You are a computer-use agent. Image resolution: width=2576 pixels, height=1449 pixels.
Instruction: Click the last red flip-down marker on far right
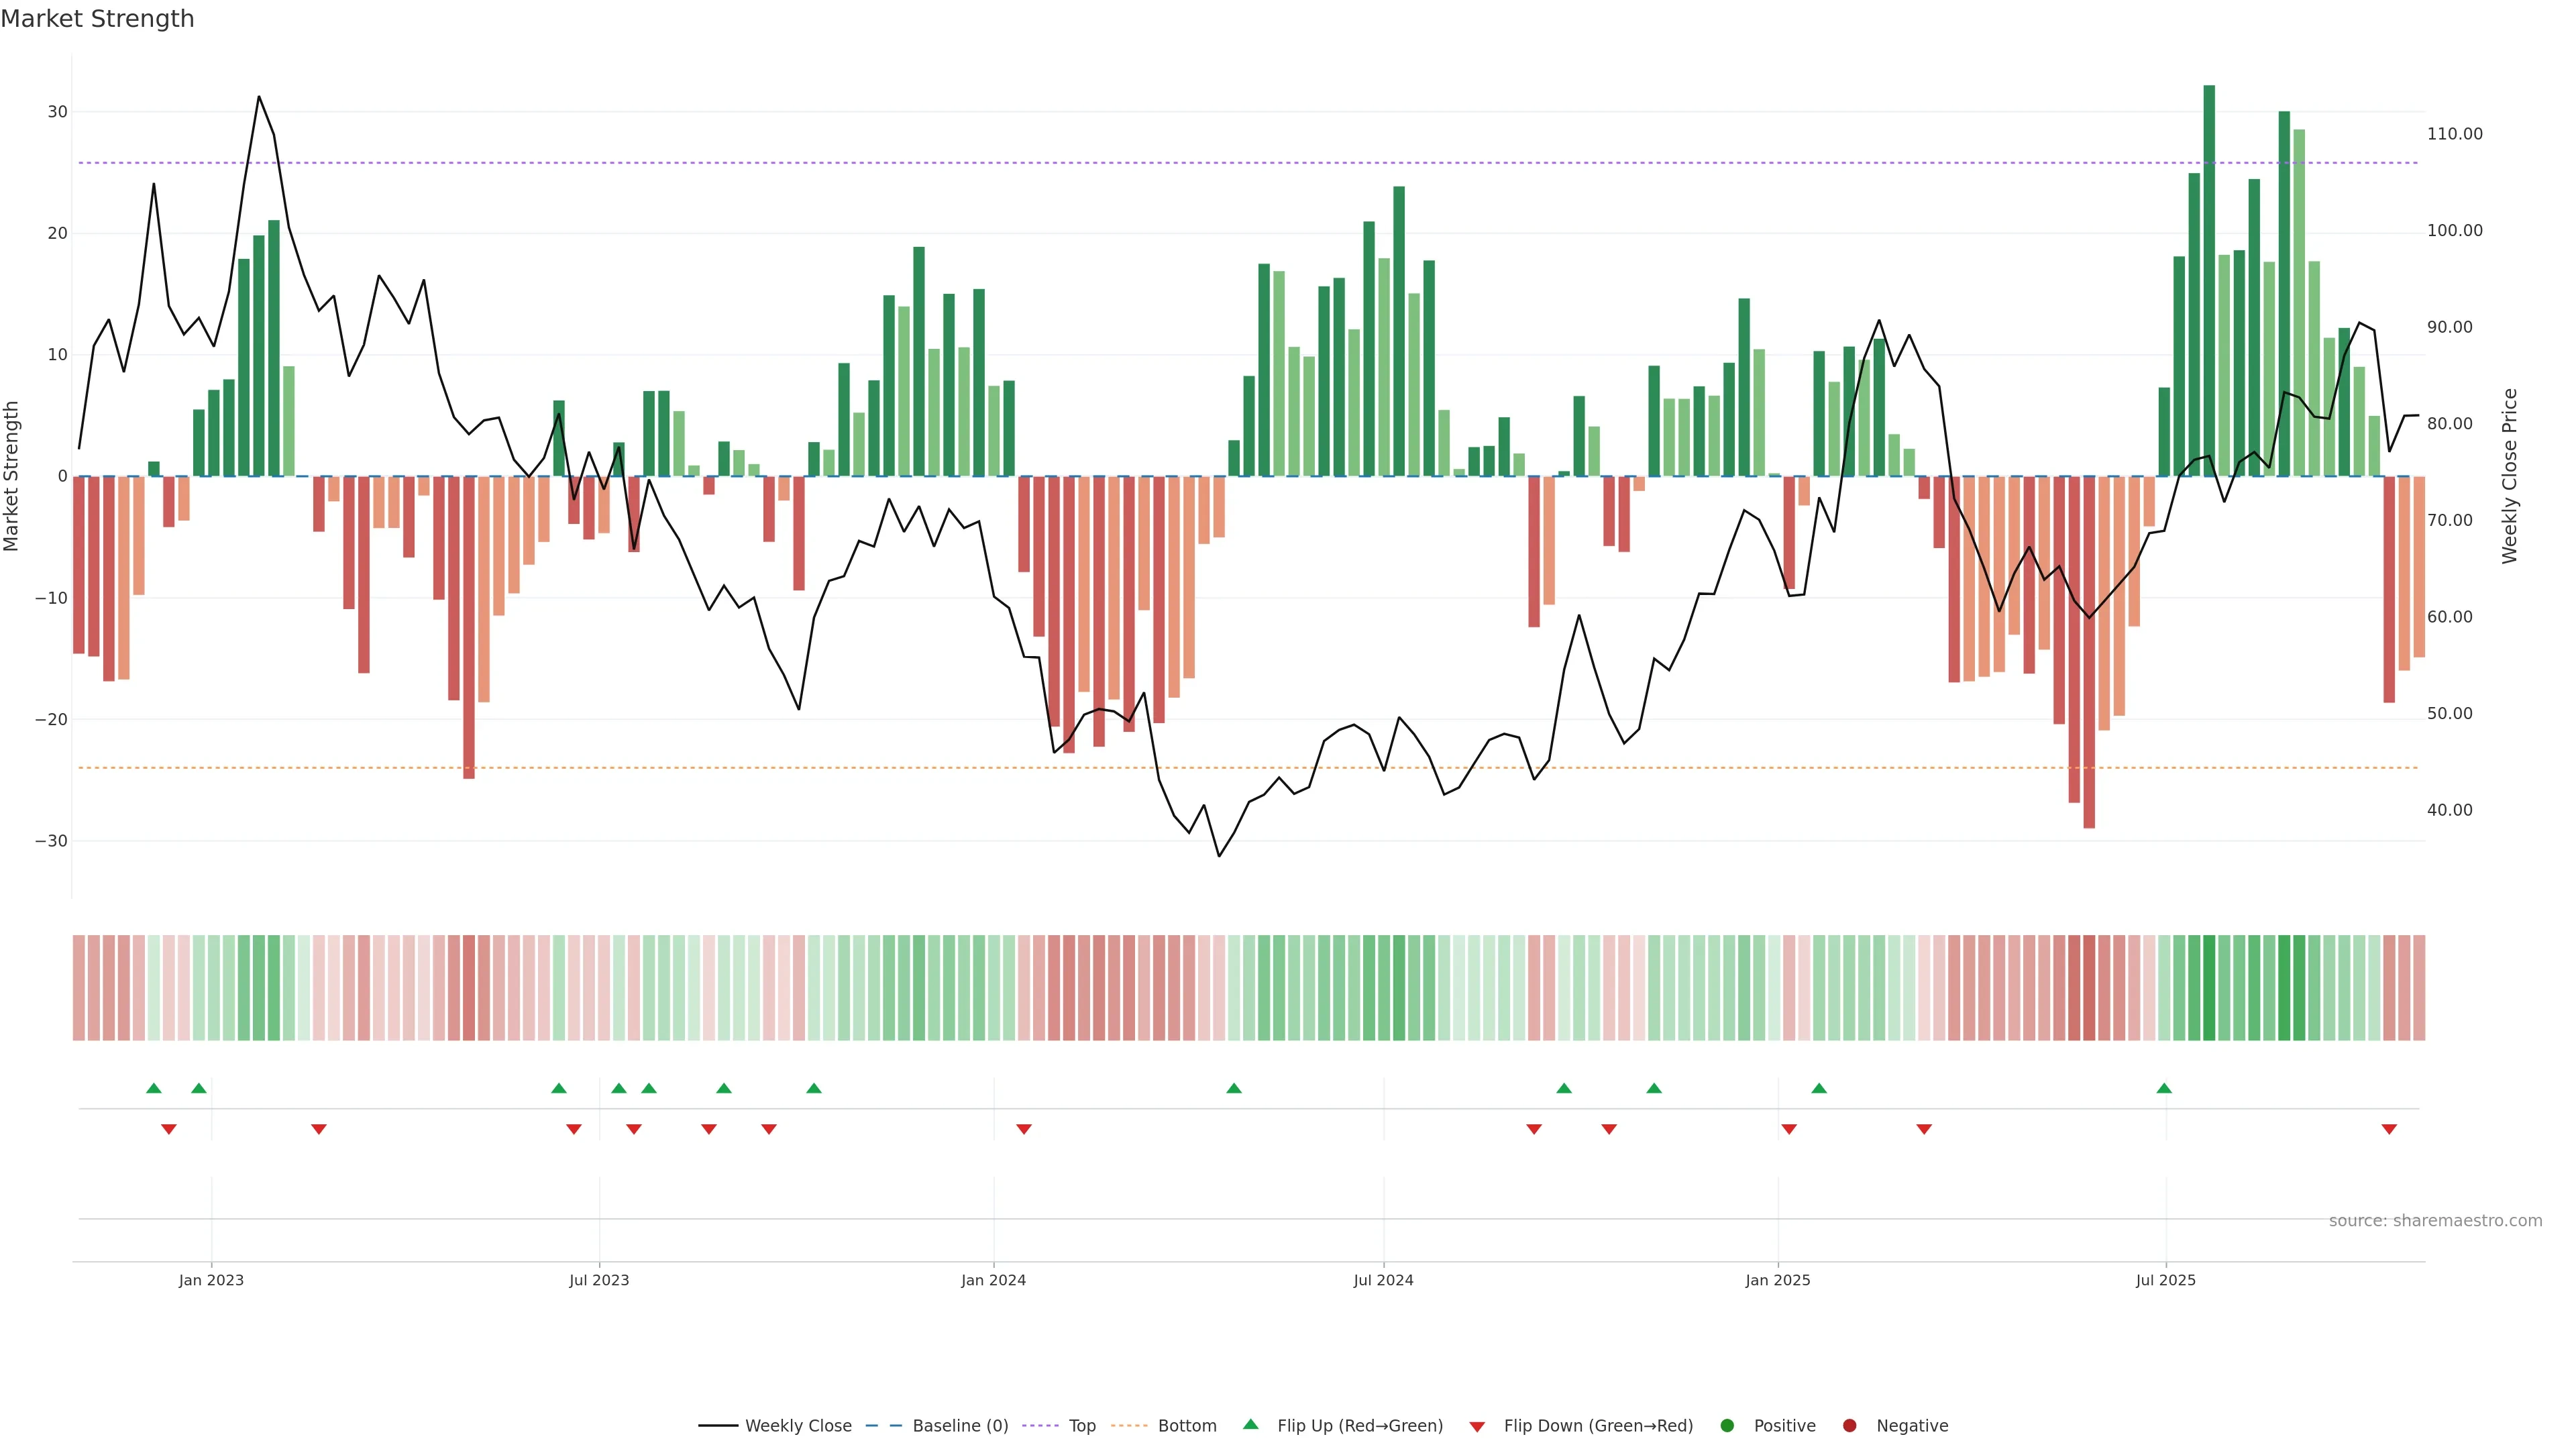pos(2389,1129)
